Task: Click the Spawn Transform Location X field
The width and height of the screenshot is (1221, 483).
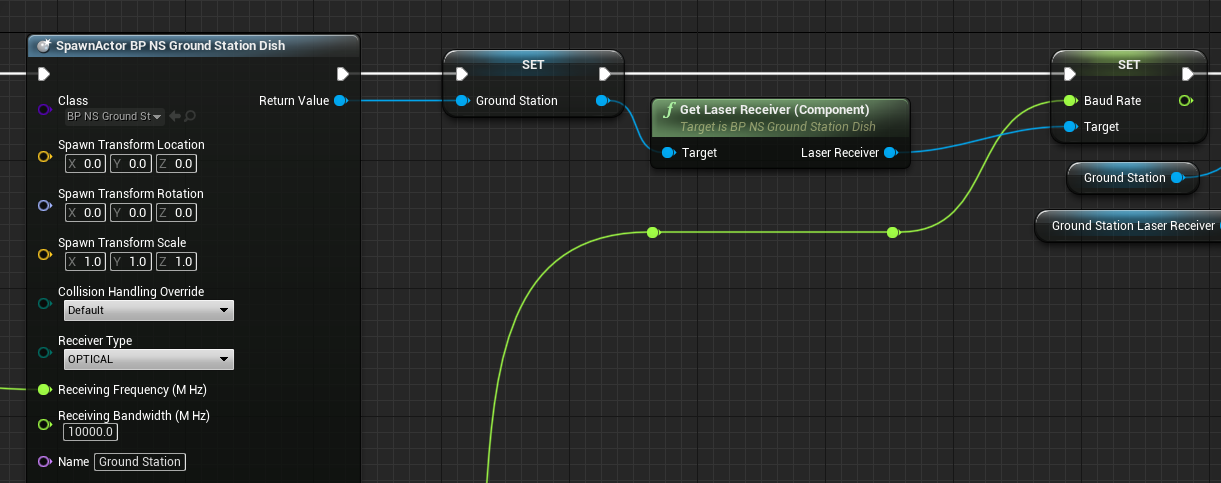Action: coord(86,164)
